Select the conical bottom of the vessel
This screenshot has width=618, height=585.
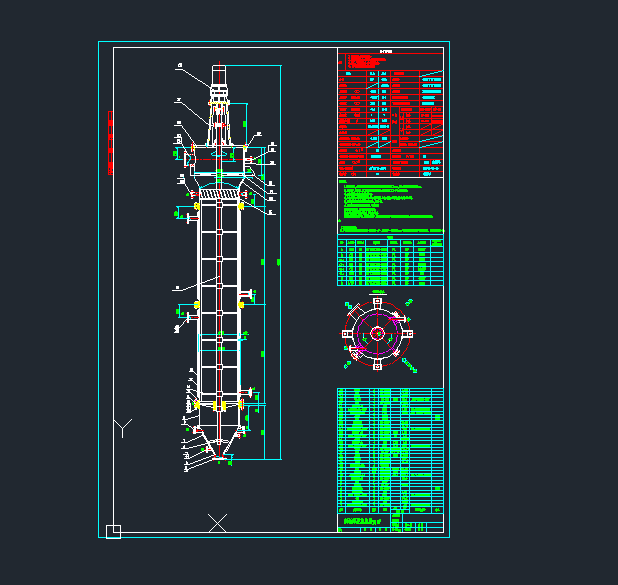(219, 443)
